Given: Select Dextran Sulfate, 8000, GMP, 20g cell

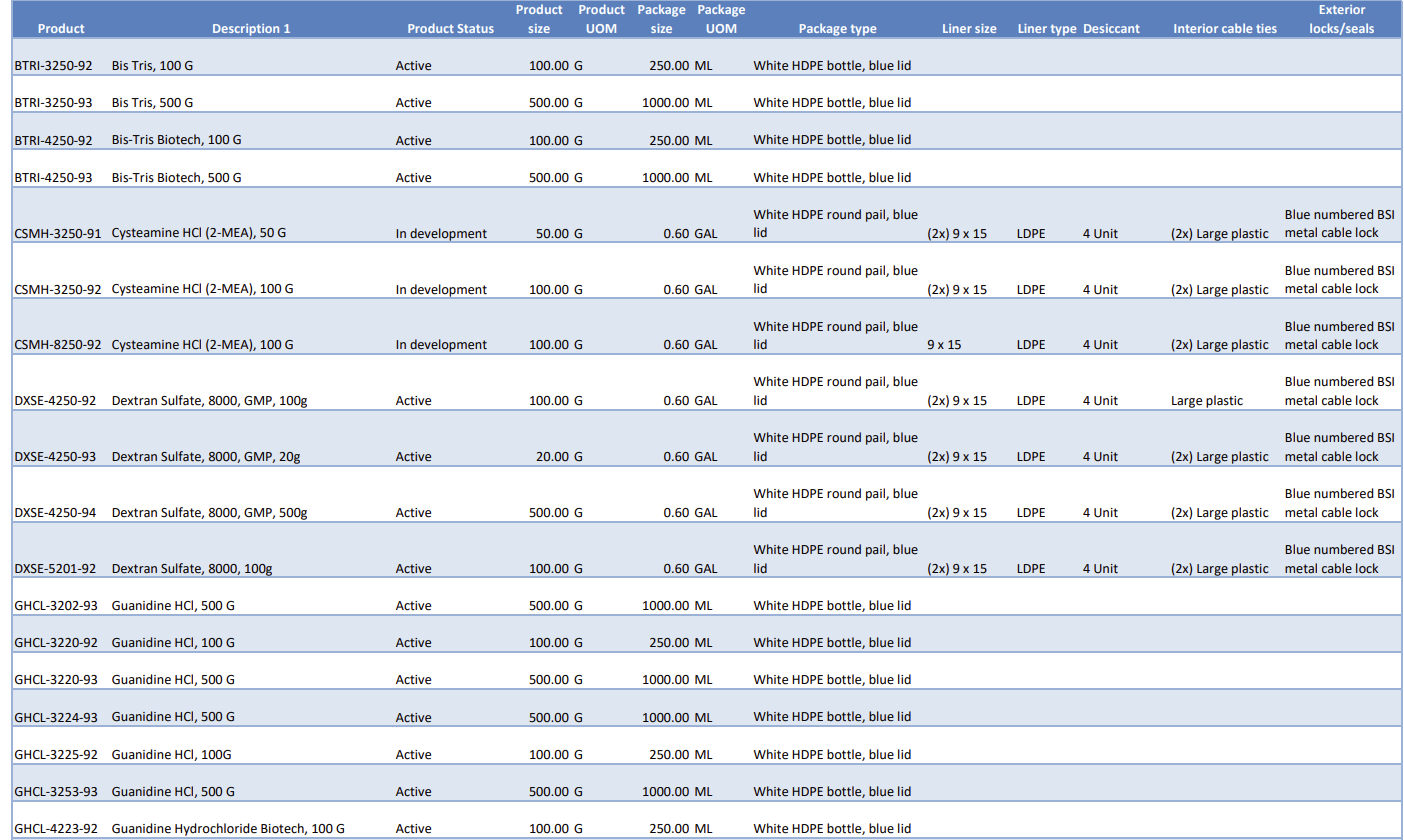Looking at the screenshot, I should (x=205, y=457).
